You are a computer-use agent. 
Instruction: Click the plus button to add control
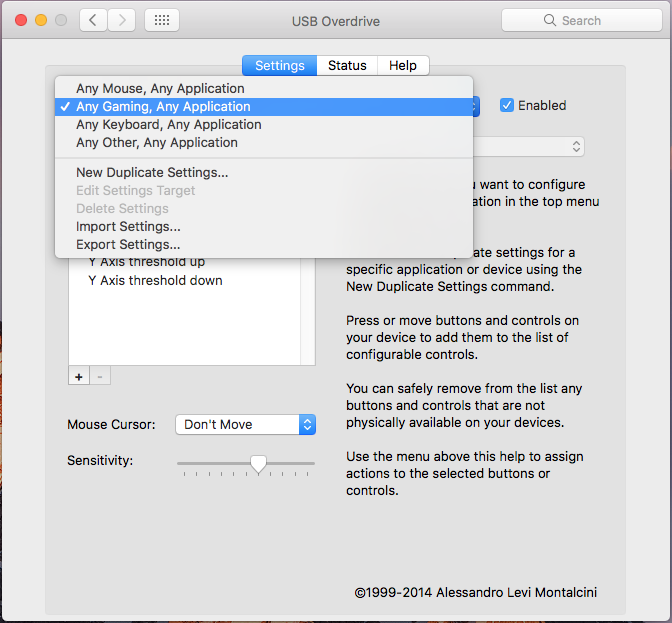(78, 376)
